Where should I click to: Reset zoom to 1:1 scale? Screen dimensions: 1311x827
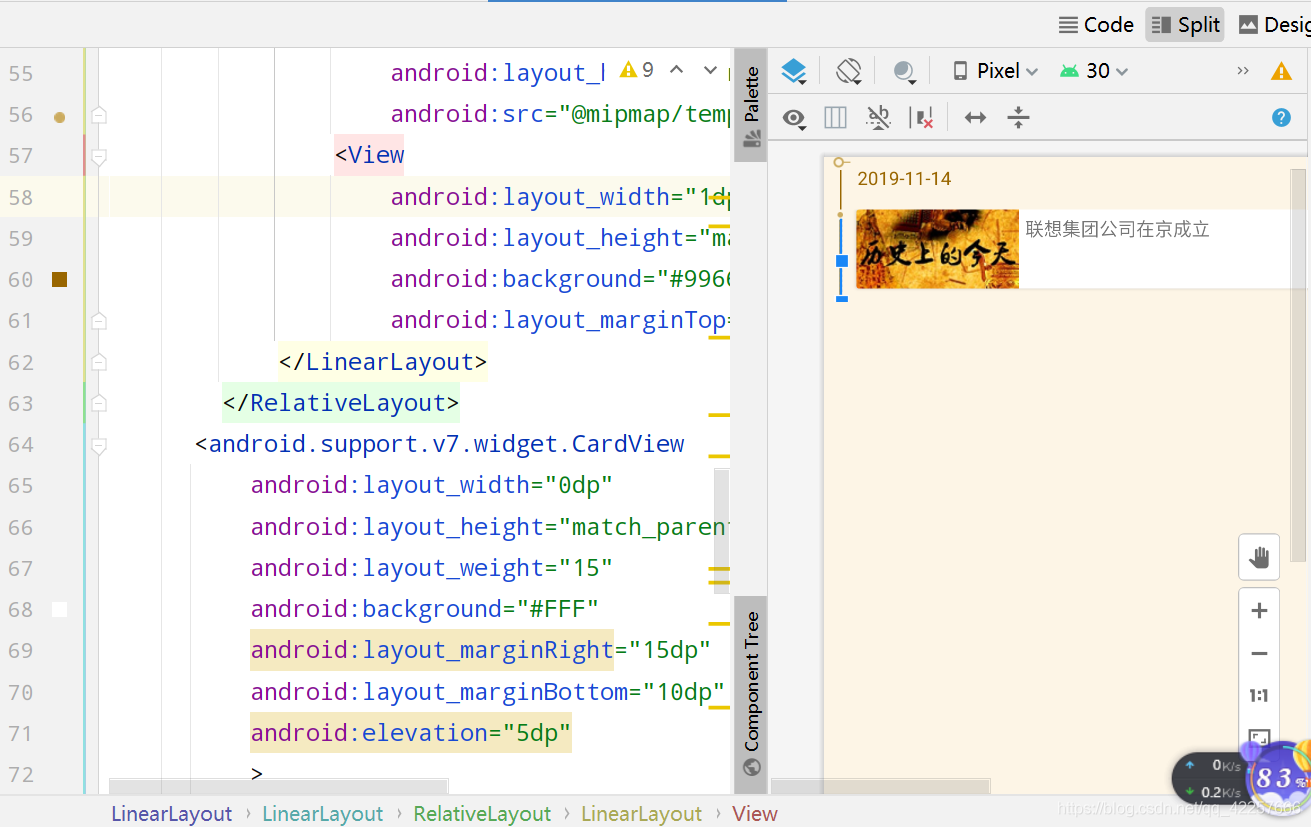pyautogui.click(x=1259, y=696)
